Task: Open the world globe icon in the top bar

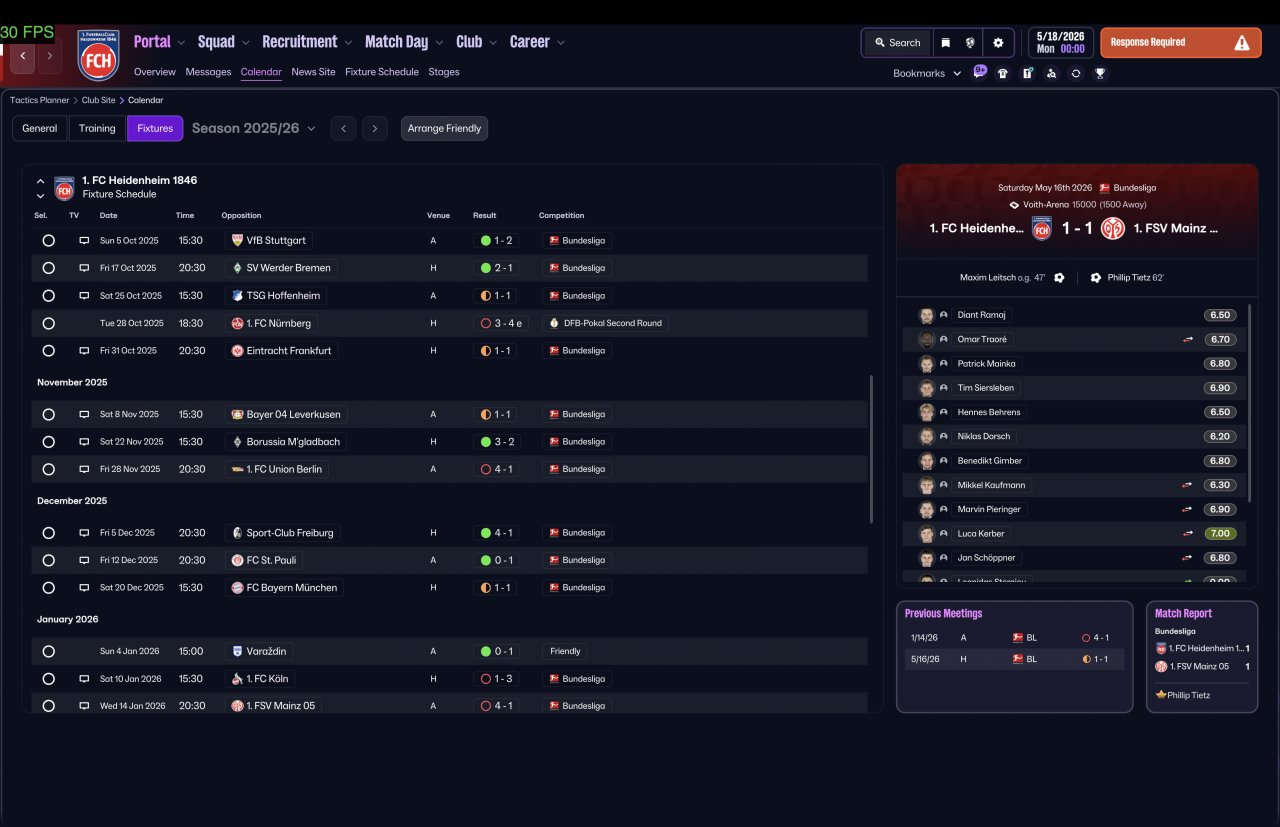Action: pyautogui.click(x=970, y=43)
